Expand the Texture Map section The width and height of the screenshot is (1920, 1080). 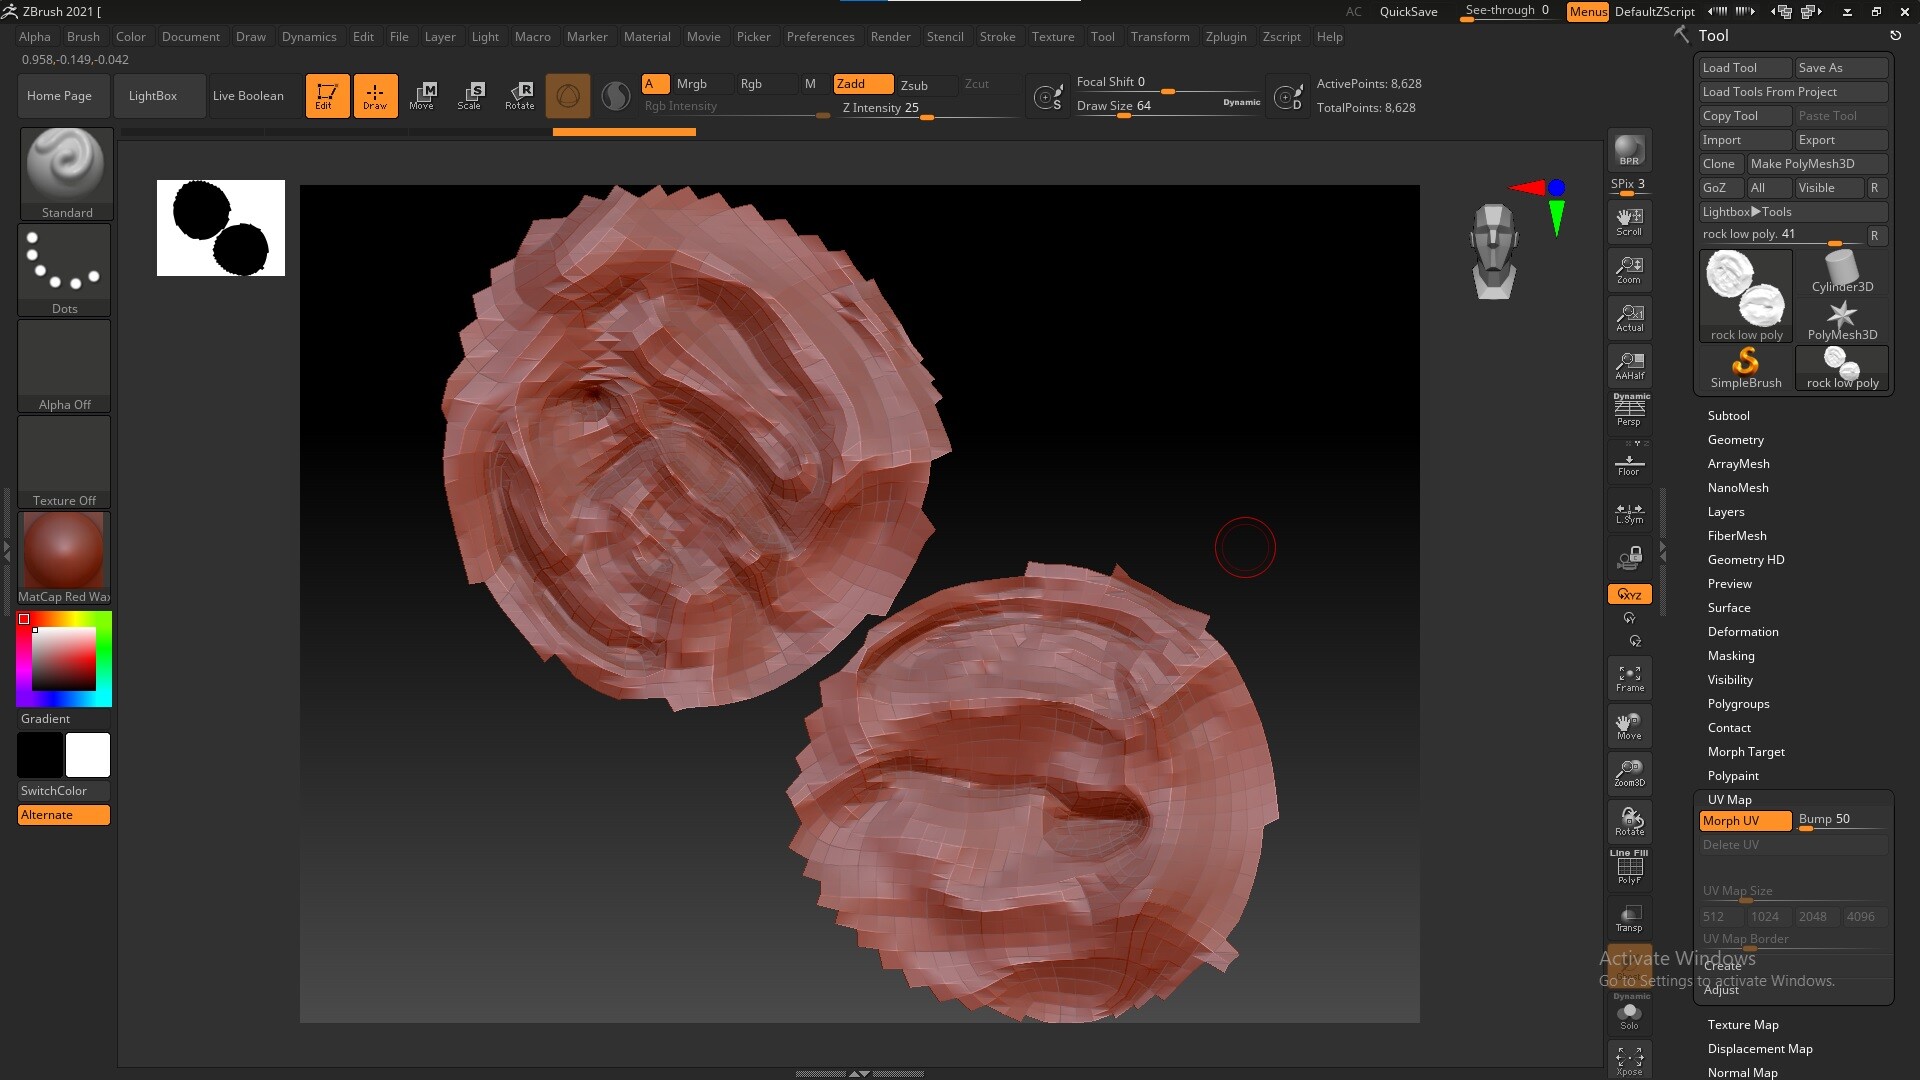(1742, 1025)
